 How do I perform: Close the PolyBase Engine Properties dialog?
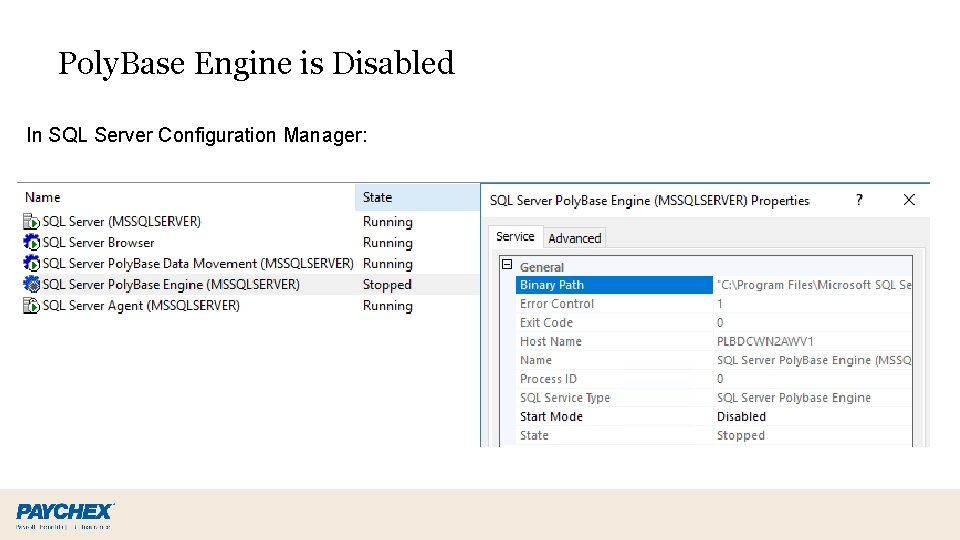(909, 200)
